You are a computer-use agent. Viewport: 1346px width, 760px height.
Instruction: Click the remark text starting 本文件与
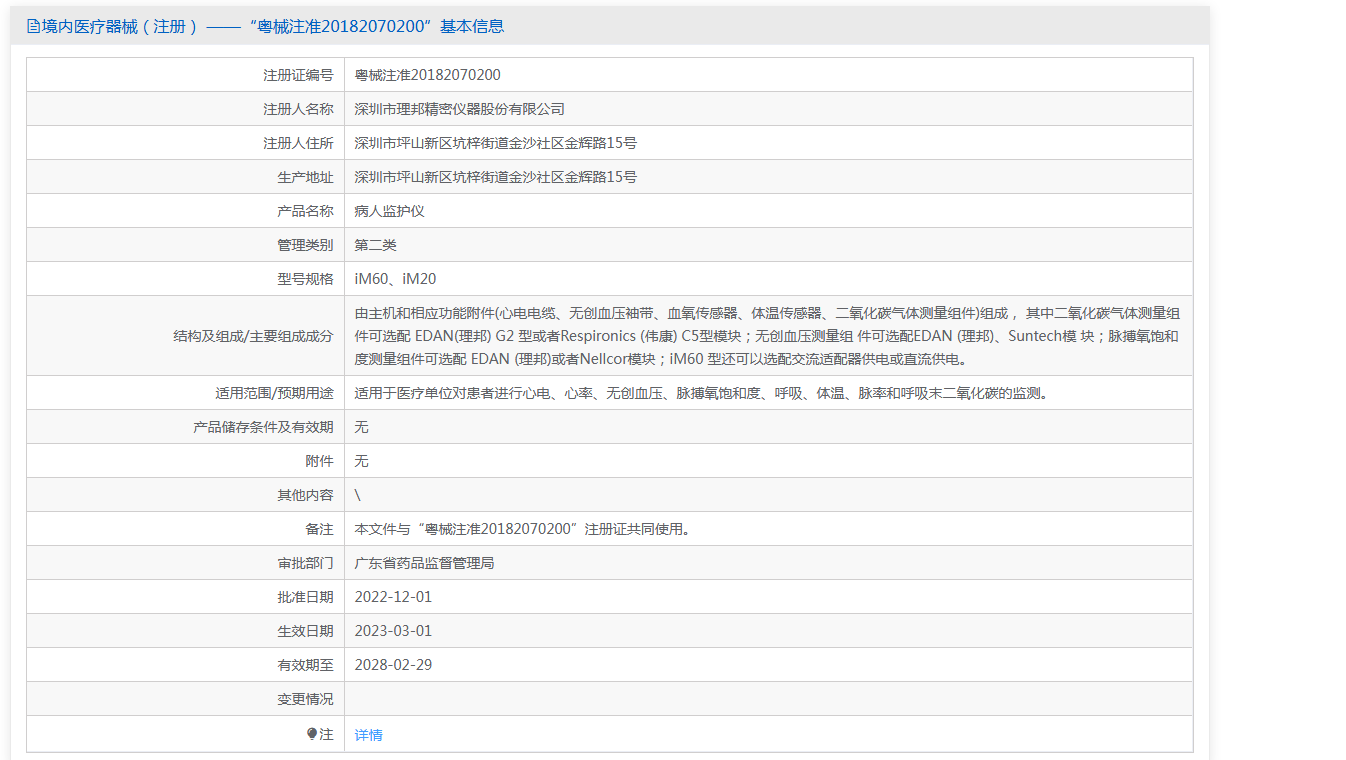pos(523,529)
